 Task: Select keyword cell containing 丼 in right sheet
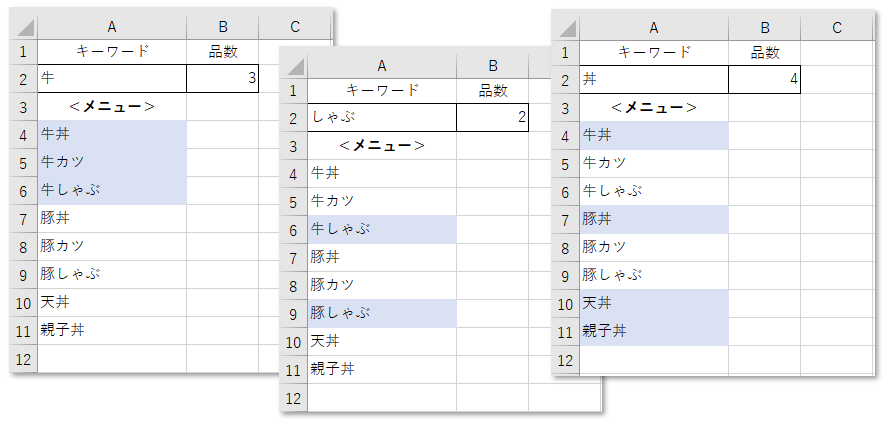pos(654,79)
